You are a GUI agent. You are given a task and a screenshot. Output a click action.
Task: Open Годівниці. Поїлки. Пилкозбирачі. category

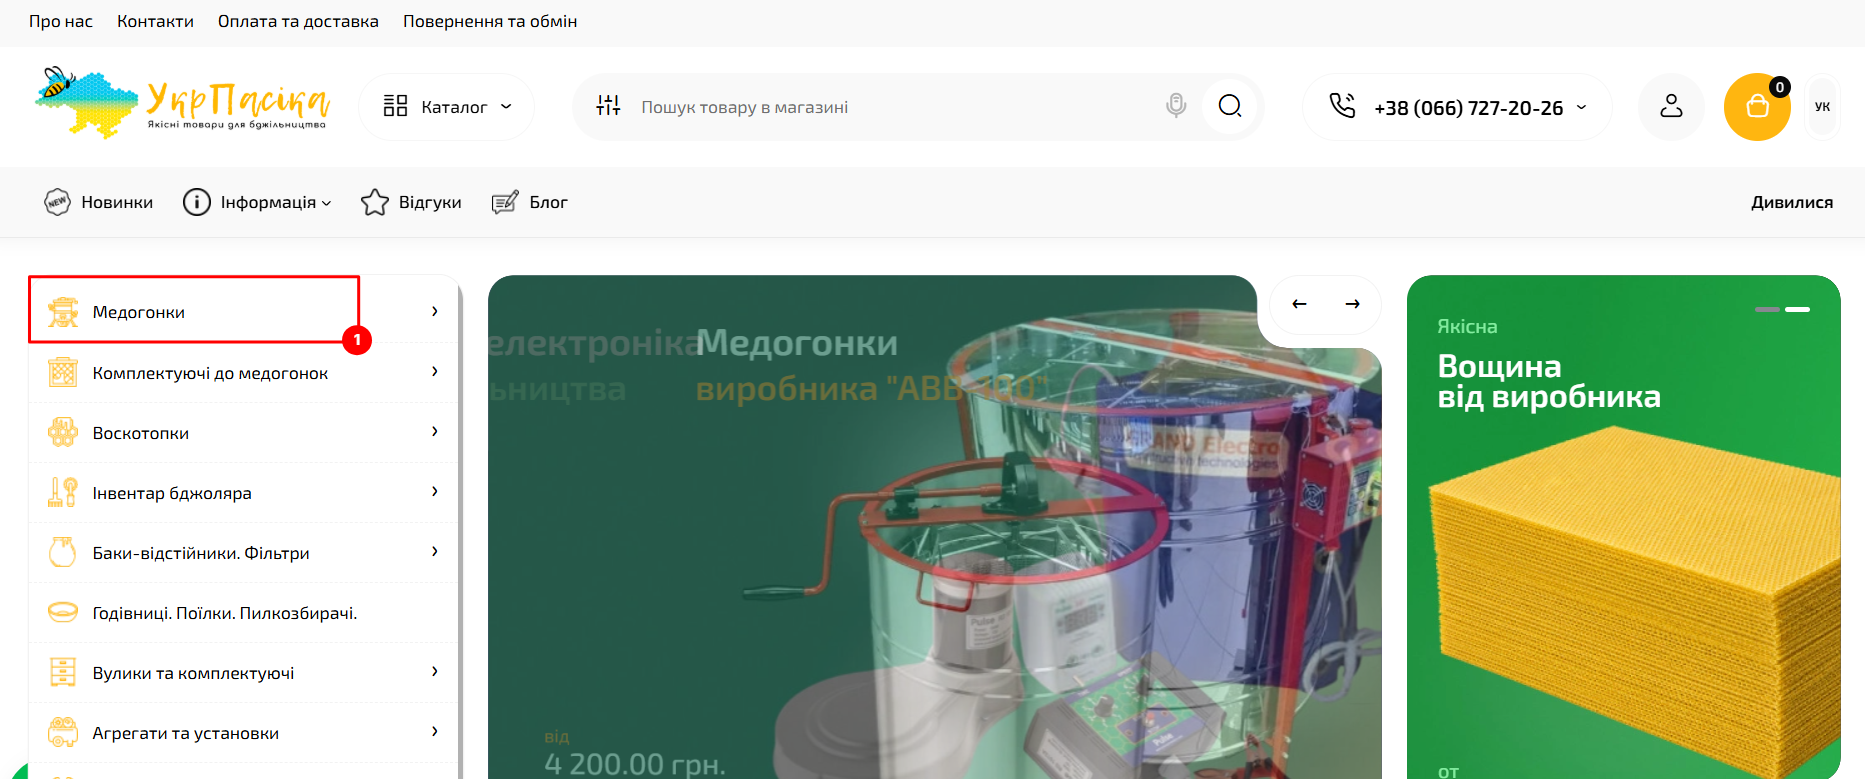click(x=225, y=613)
